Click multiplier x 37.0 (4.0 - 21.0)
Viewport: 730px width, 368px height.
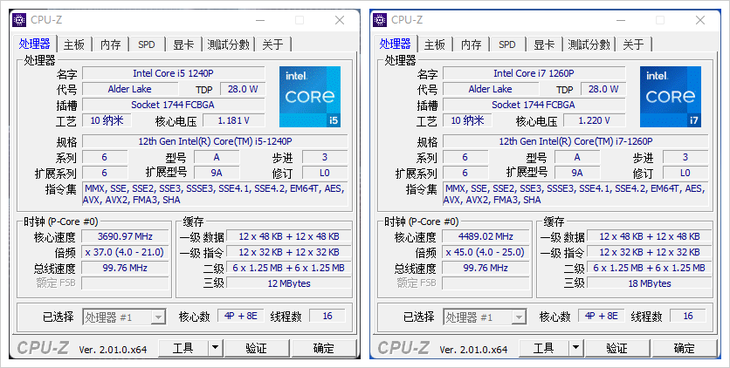point(125,252)
